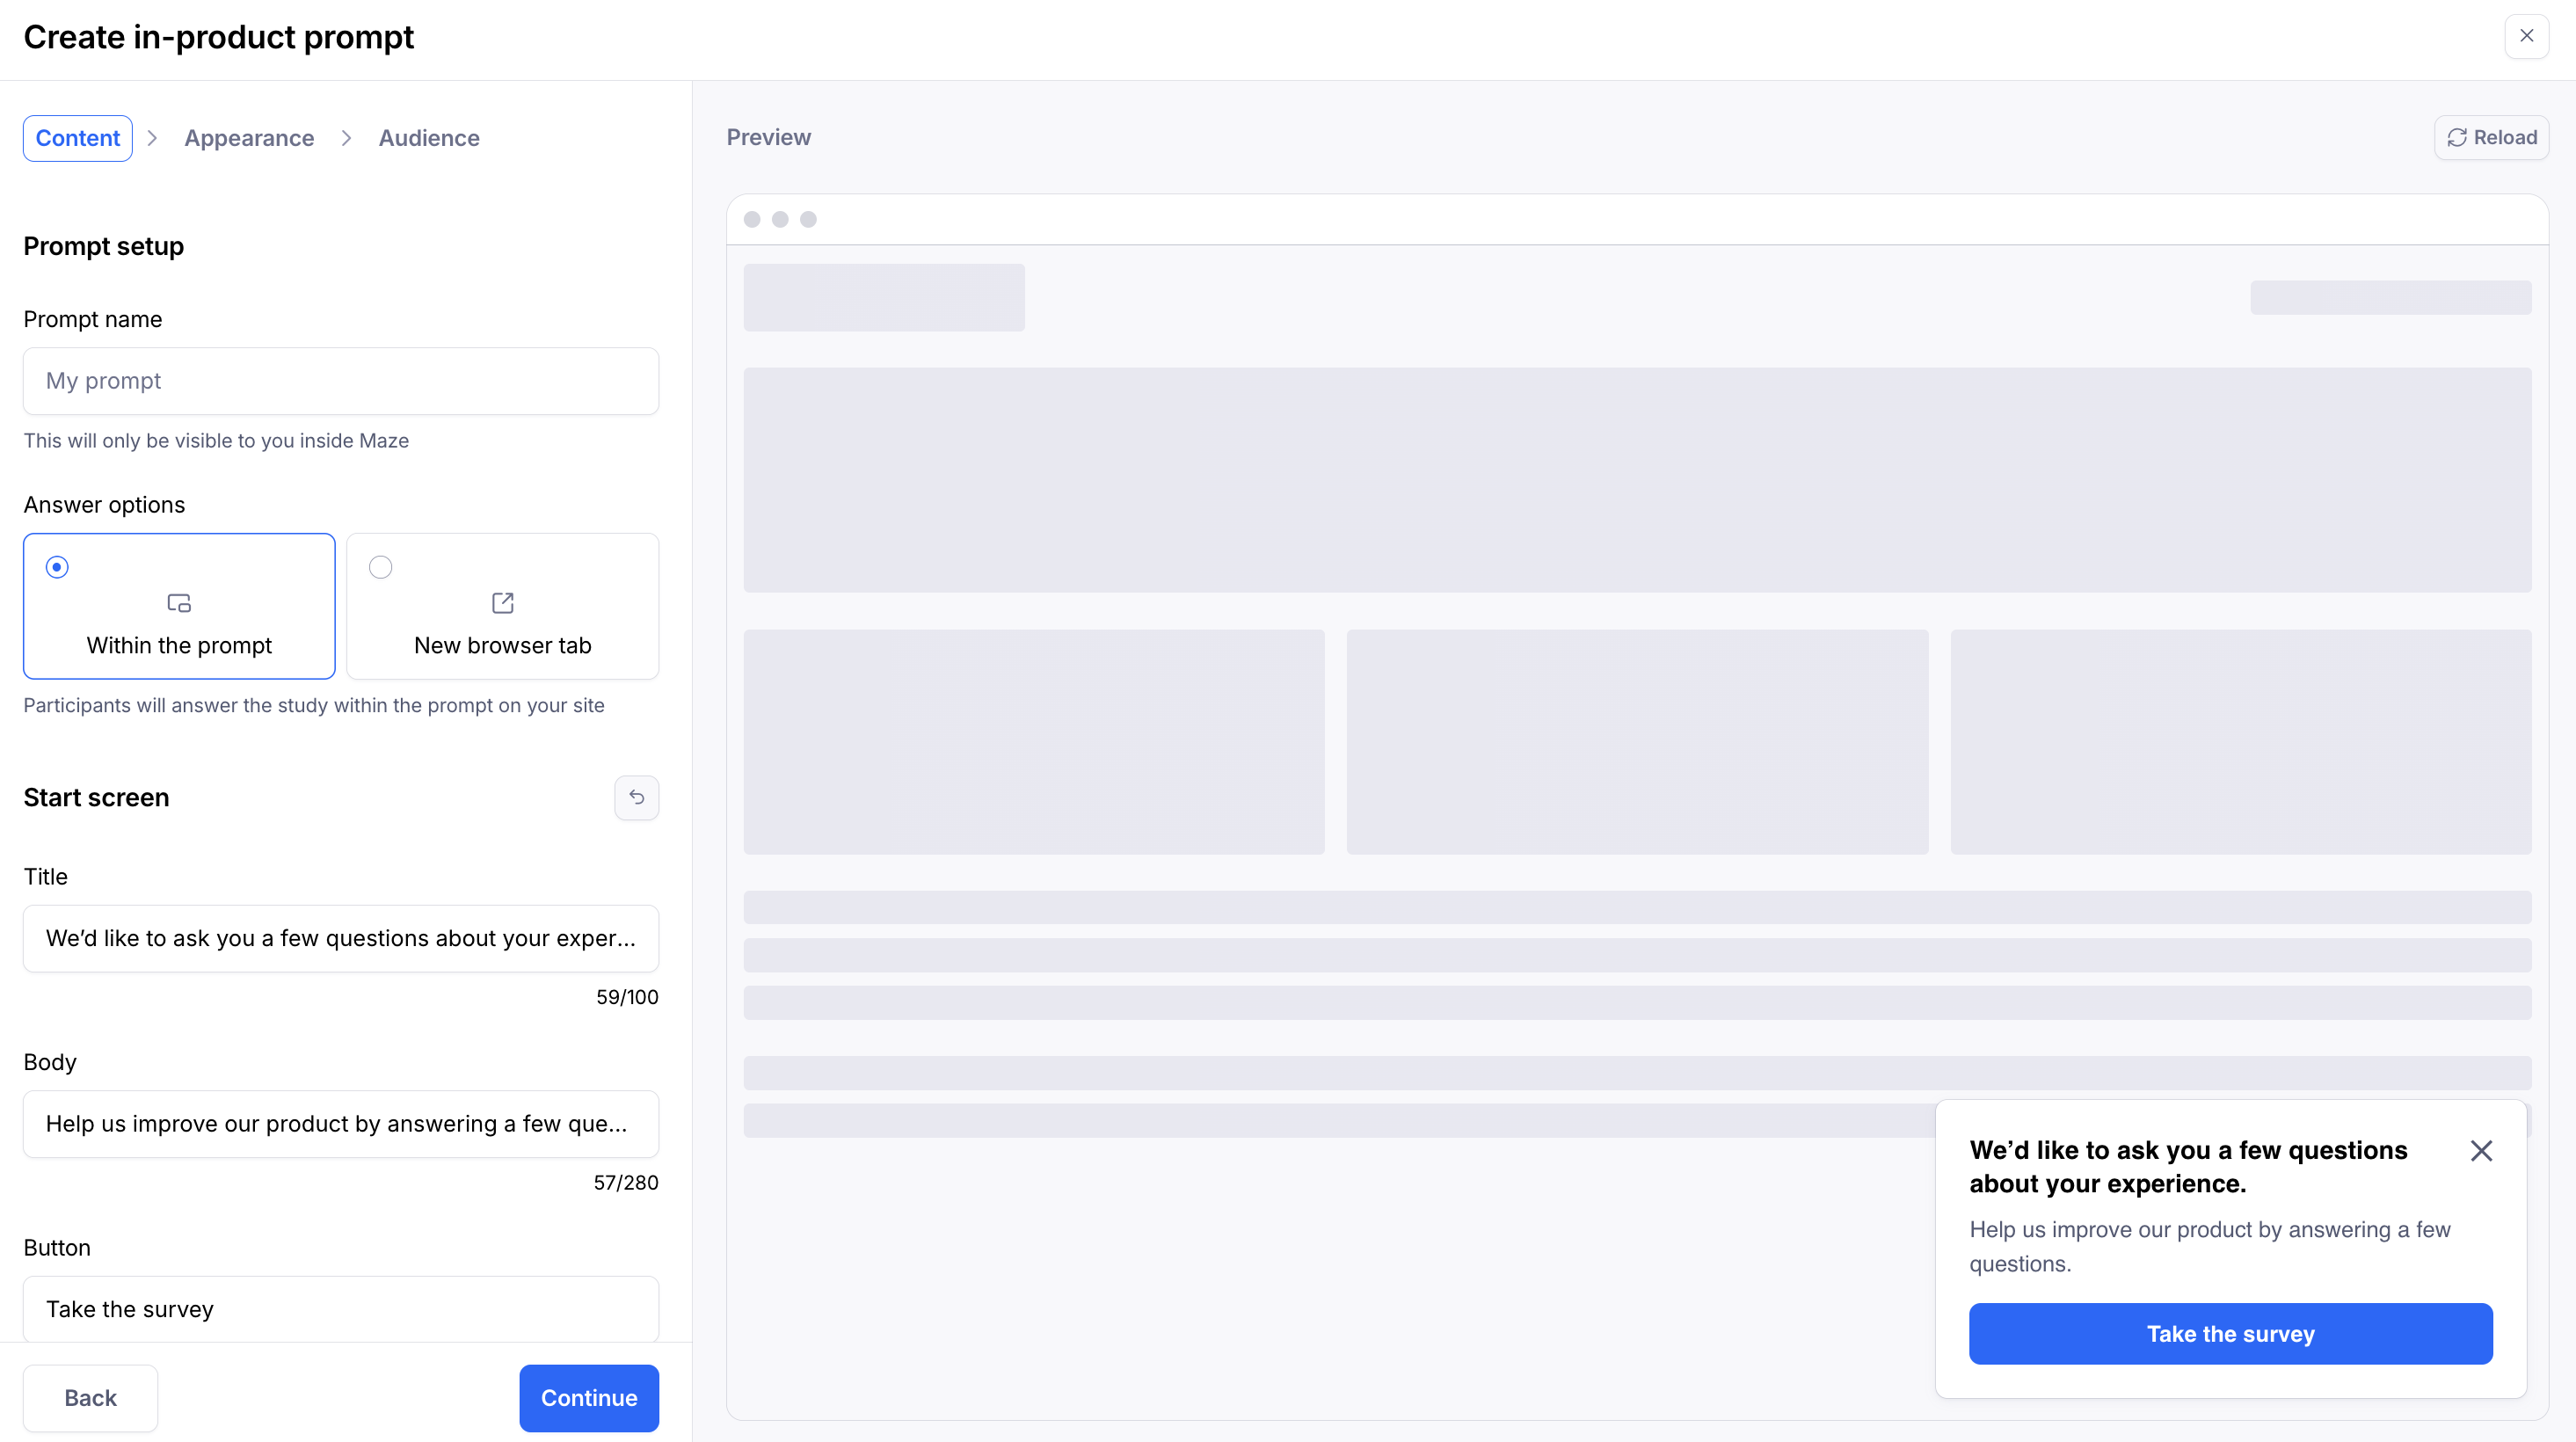This screenshot has height=1442, width=2576.
Task: Click the external-link icon in New browser tab
Action: (x=502, y=603)
